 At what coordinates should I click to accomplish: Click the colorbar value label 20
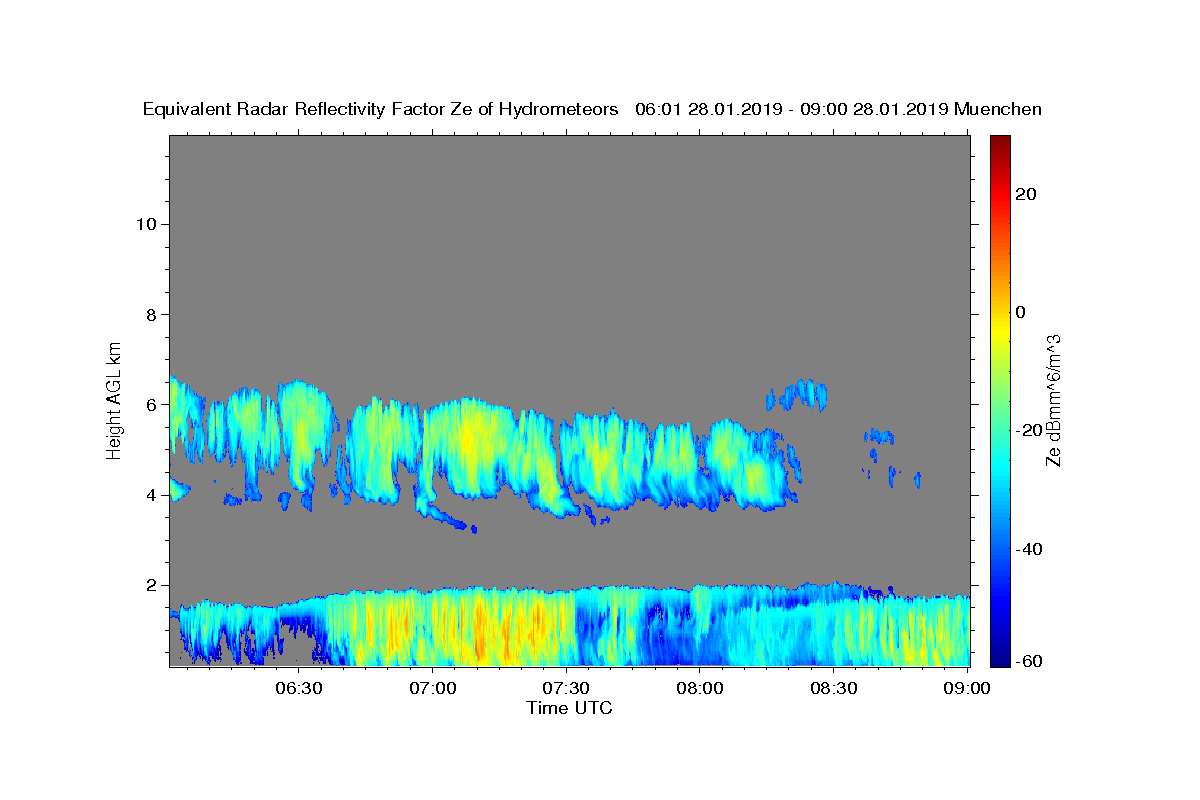click(x=1025, y=194)
